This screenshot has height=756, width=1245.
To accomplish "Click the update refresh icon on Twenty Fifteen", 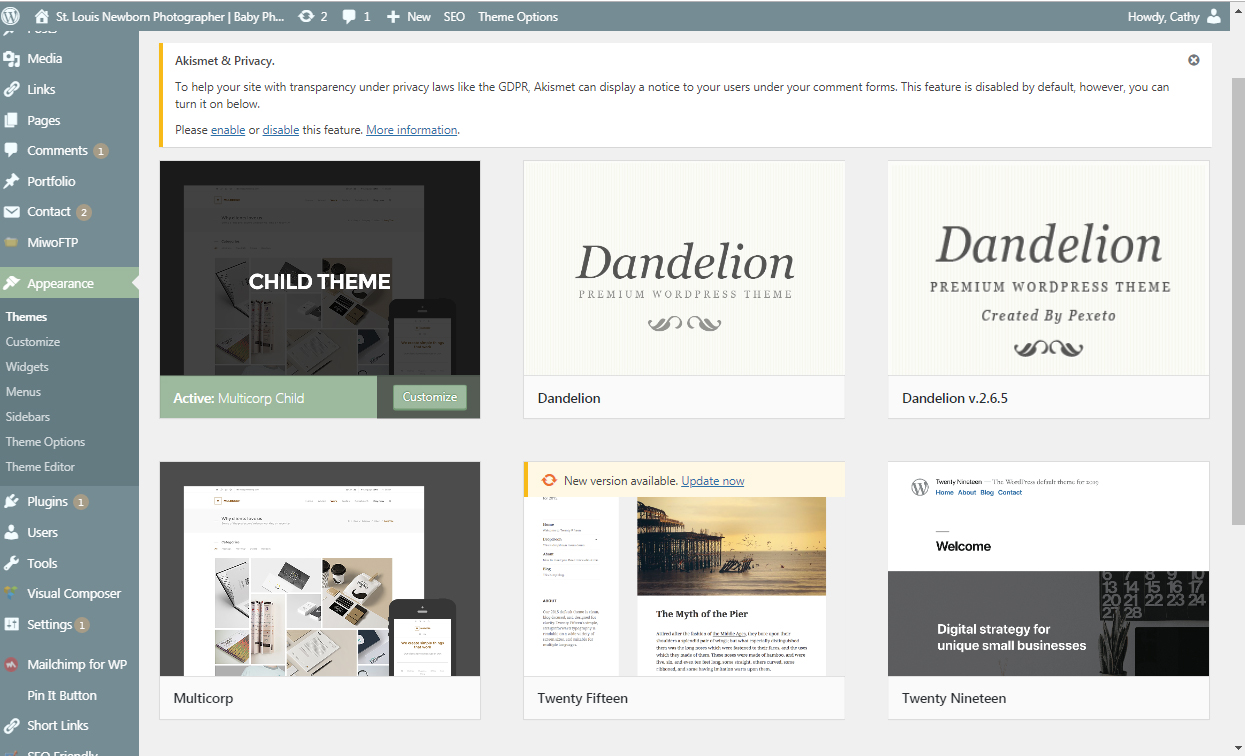I will point(549,480).
